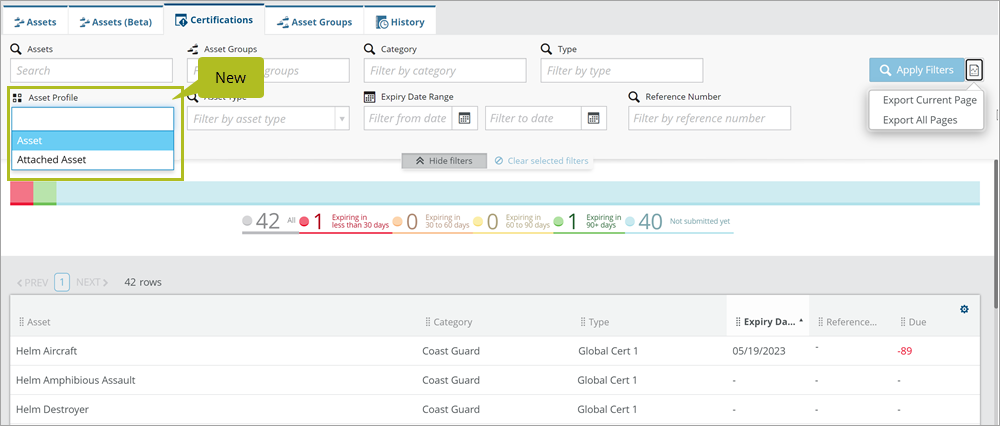Image resolution: width=1000 pixels, height=426 pixels.
Task: Choose Export Current Page
Action: tap(929, 100)
